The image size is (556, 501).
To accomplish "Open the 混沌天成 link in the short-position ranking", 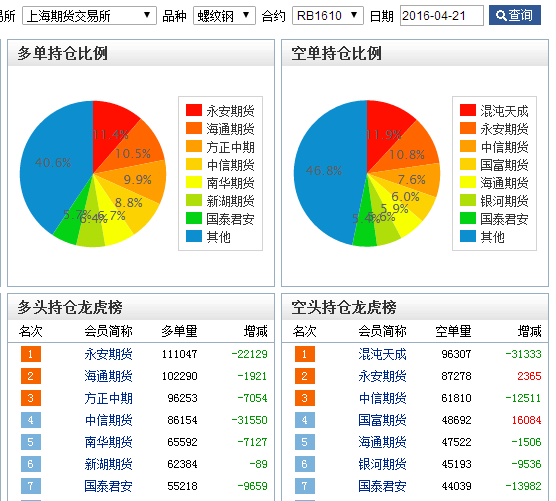I will click(382, 354).
